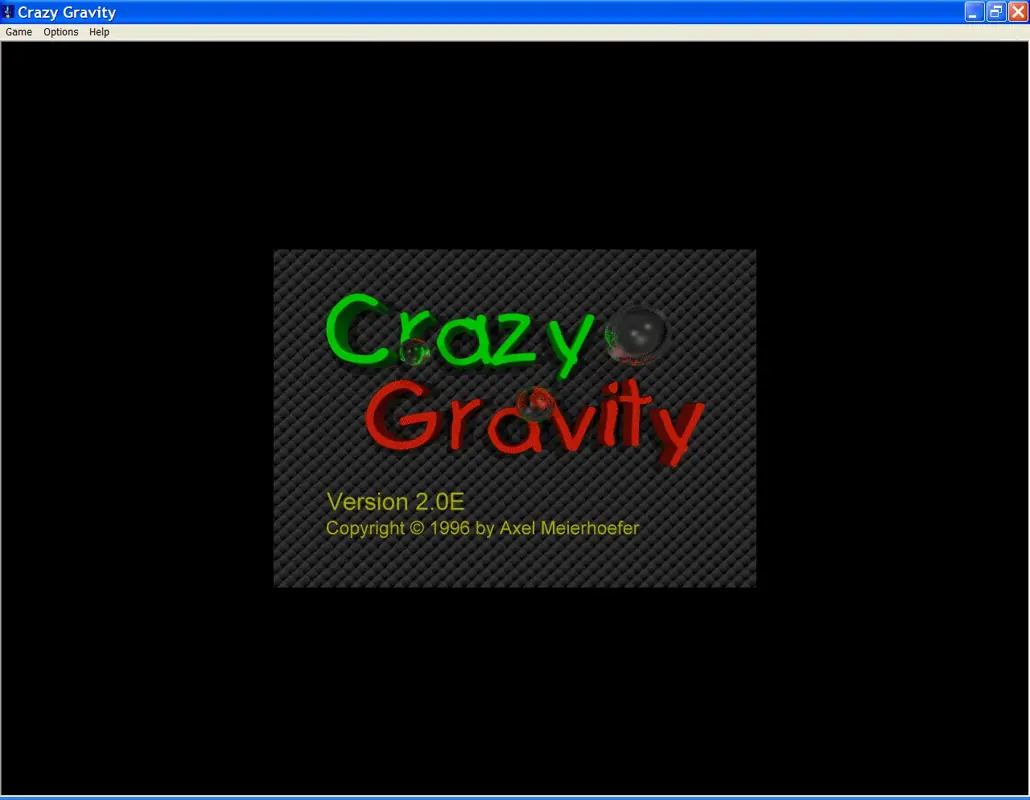The height and width of the screenshot is (800, 1030).
Task: Click the "Version 2.0E" text
Action: pyautogui.click(x=395, y=502)
